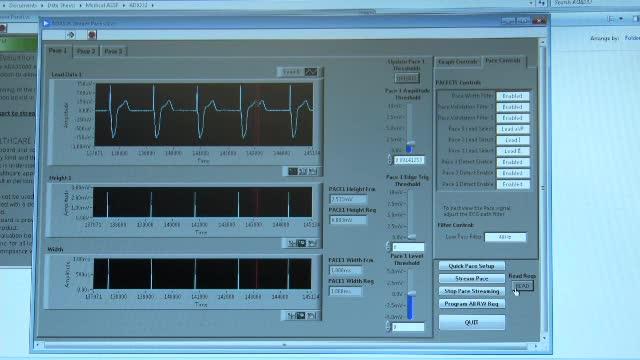Toggle the Pace 3 Detect Enable switch
Screen dimensions: 640x360
point(513,184)
